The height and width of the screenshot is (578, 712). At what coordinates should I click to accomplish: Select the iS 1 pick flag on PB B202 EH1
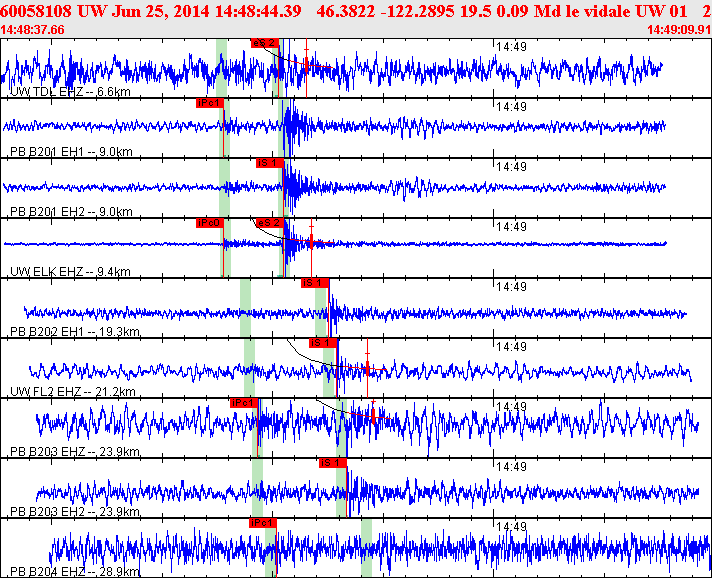[315, 282]
